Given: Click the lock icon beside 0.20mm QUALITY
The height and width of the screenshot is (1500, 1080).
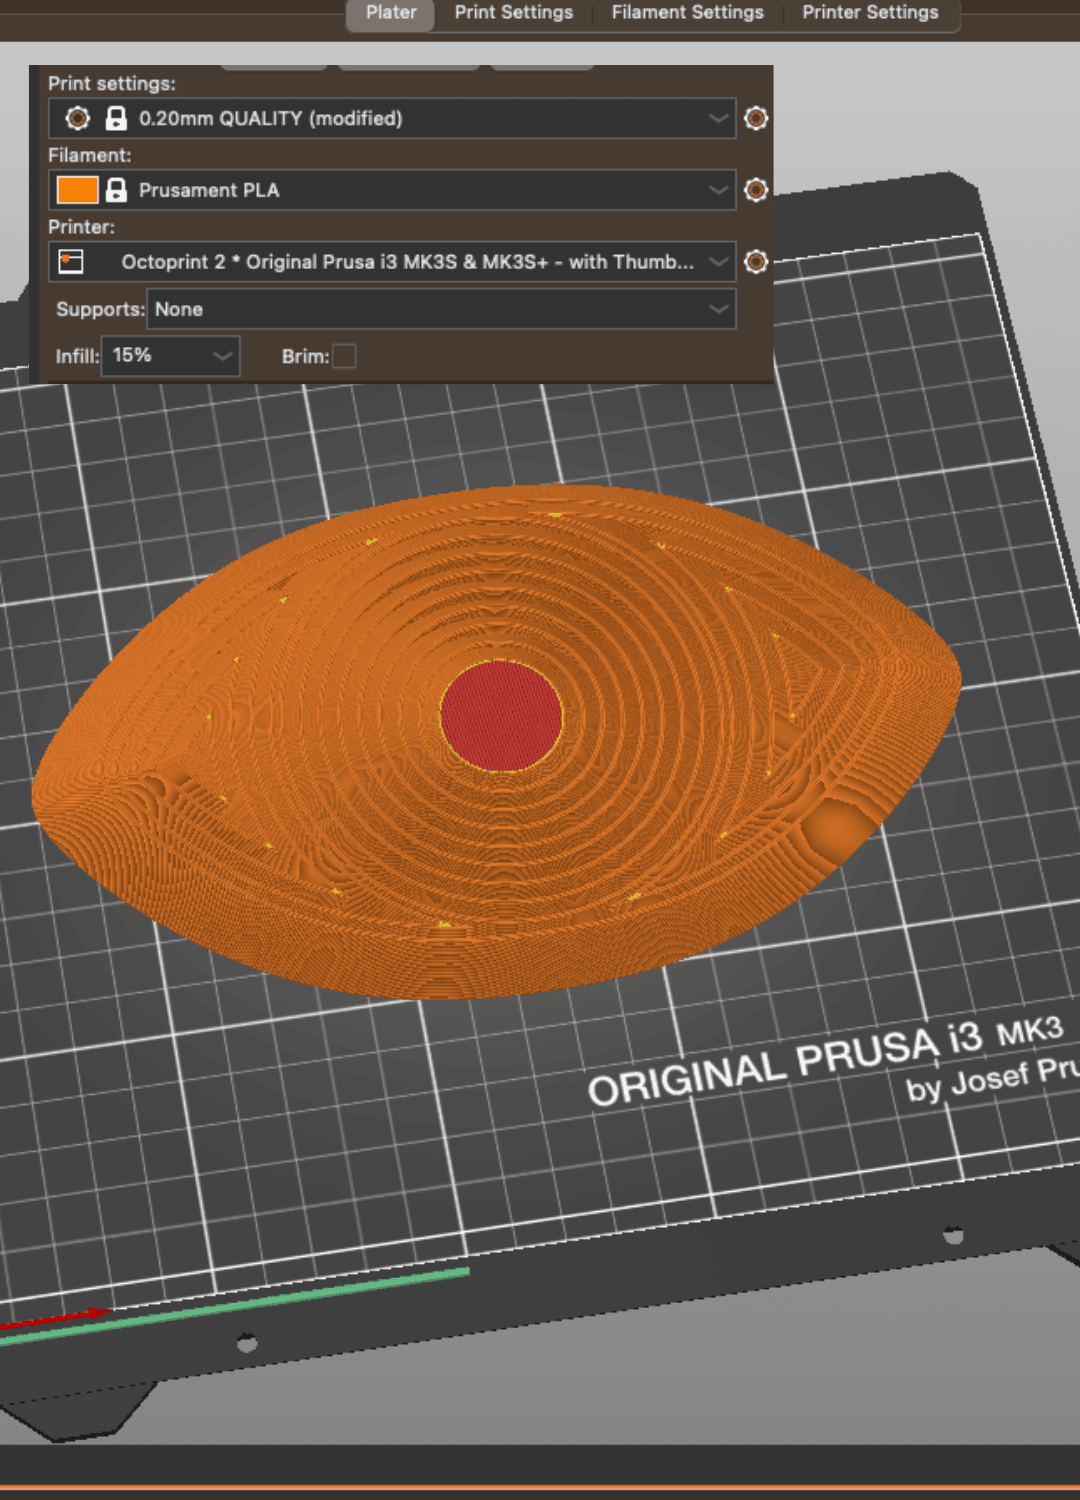Looking at the screenshot, I should coord(116,118).
